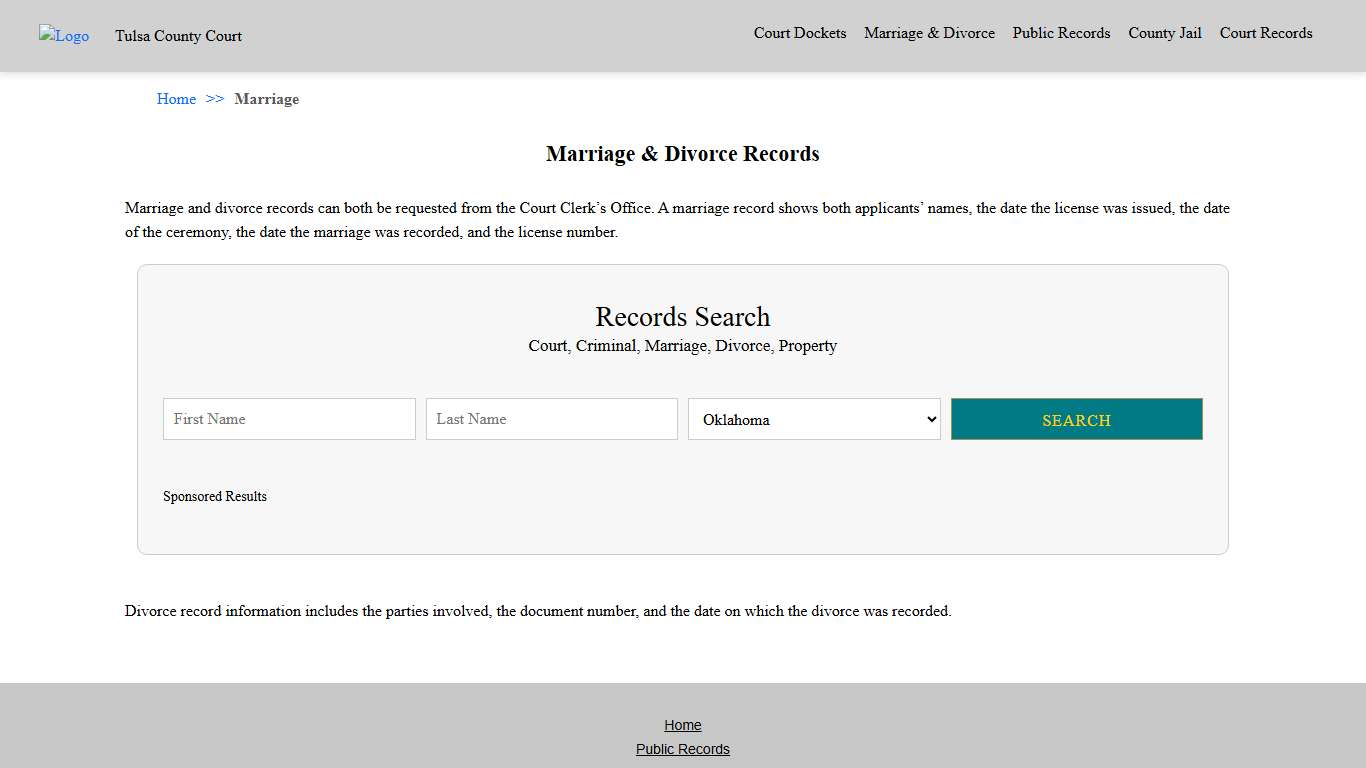
Task: Open Public Records from the header navigation
Action: [x=1061, y=33]
